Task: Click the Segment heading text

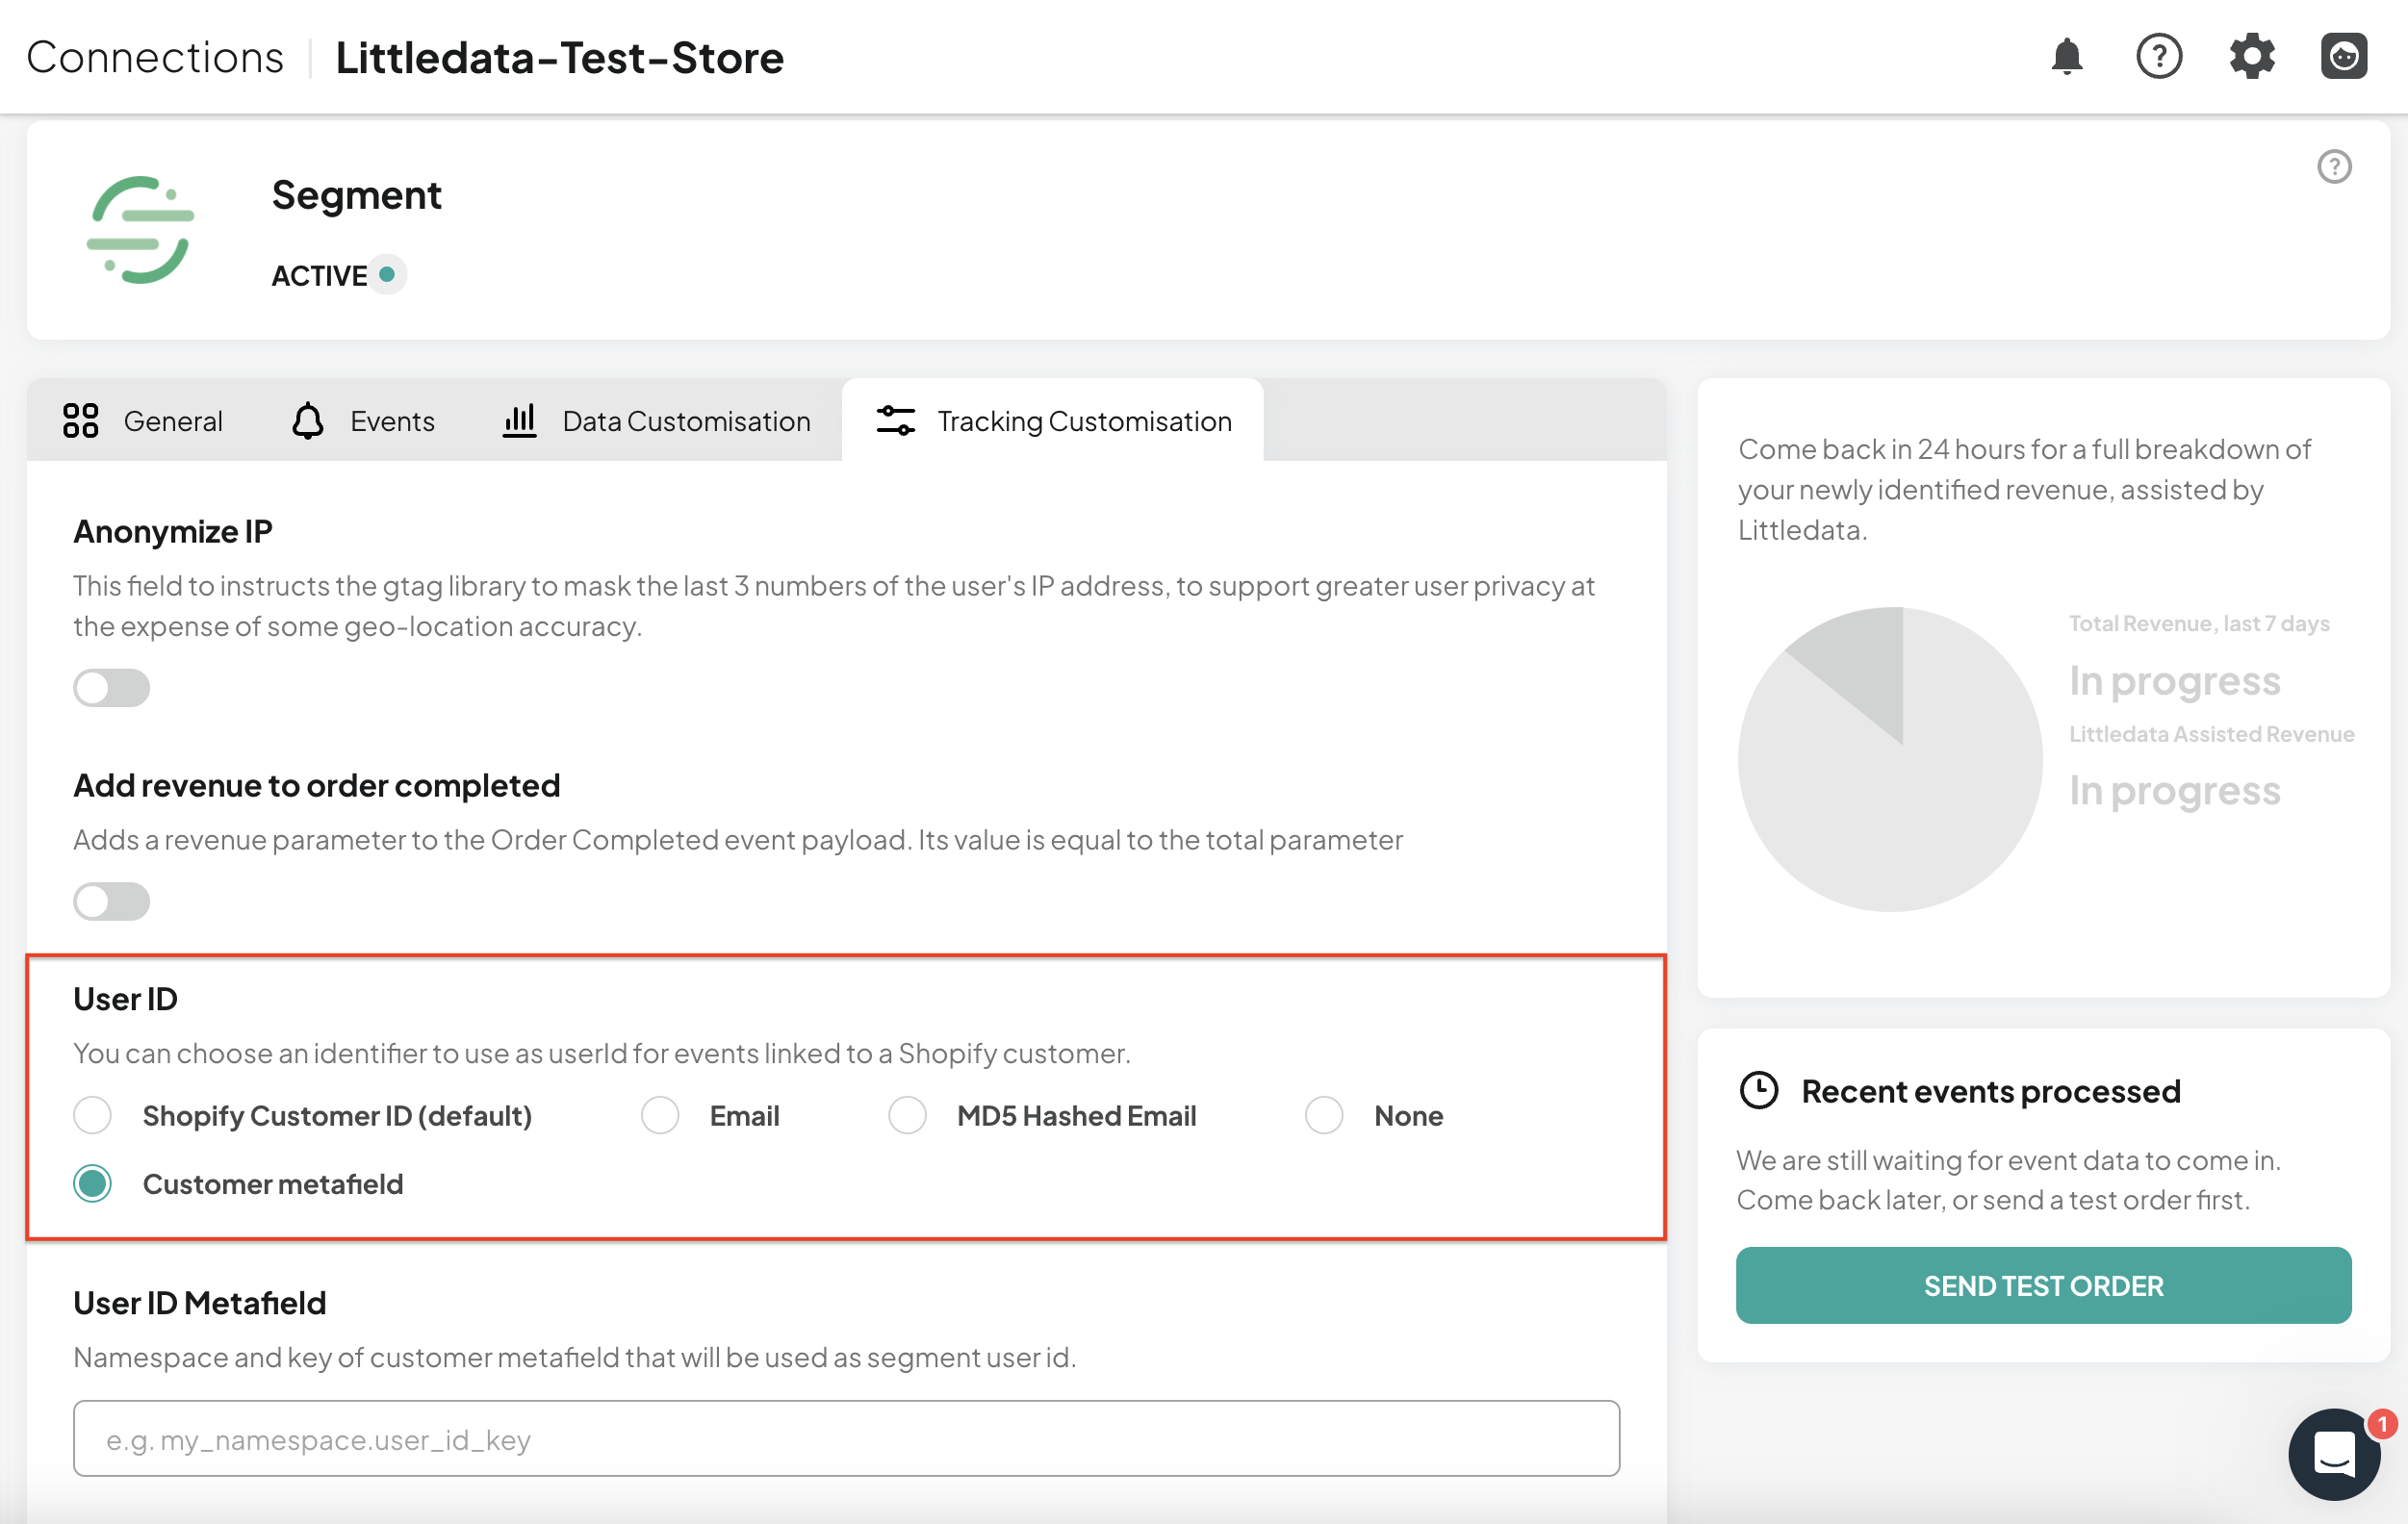Action: 356,195
